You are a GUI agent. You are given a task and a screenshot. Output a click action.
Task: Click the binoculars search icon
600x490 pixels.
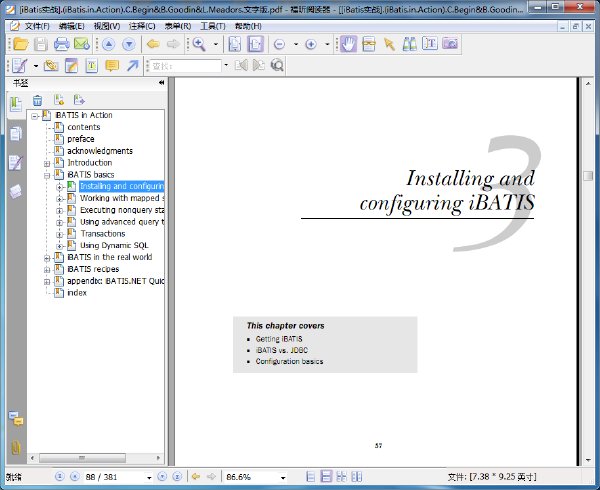click(x=409, y=44)
